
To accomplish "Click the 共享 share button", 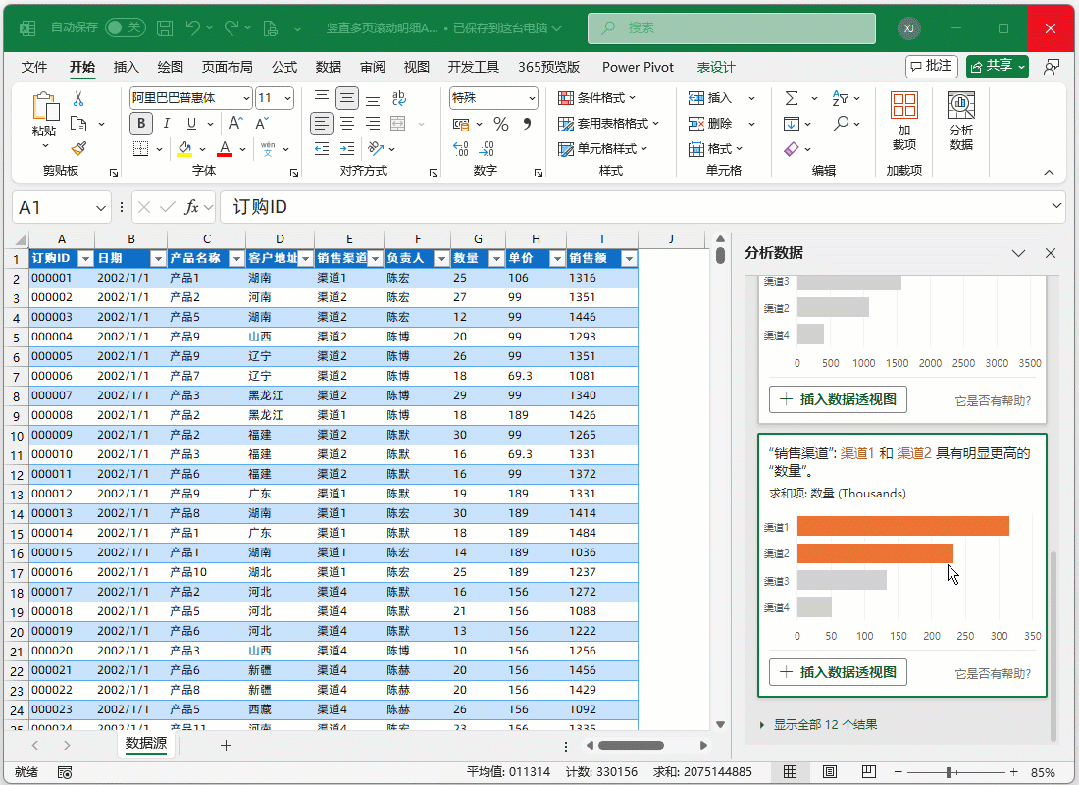I will point(997,66).
